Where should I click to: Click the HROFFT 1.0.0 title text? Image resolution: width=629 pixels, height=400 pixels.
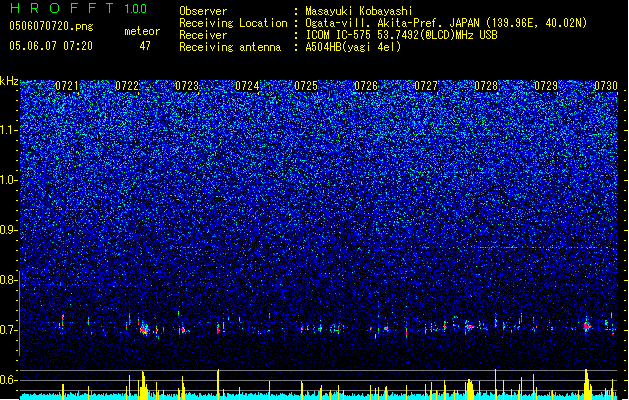(79, 8)
